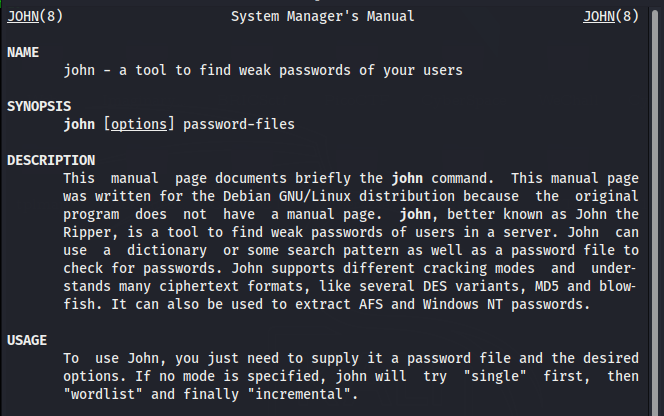Image resolution: width=664 pixels, height=416 pixels.
Task: Select the SYNOPSIS section heading
Action: pyautogui.click(x=39, y=106)
